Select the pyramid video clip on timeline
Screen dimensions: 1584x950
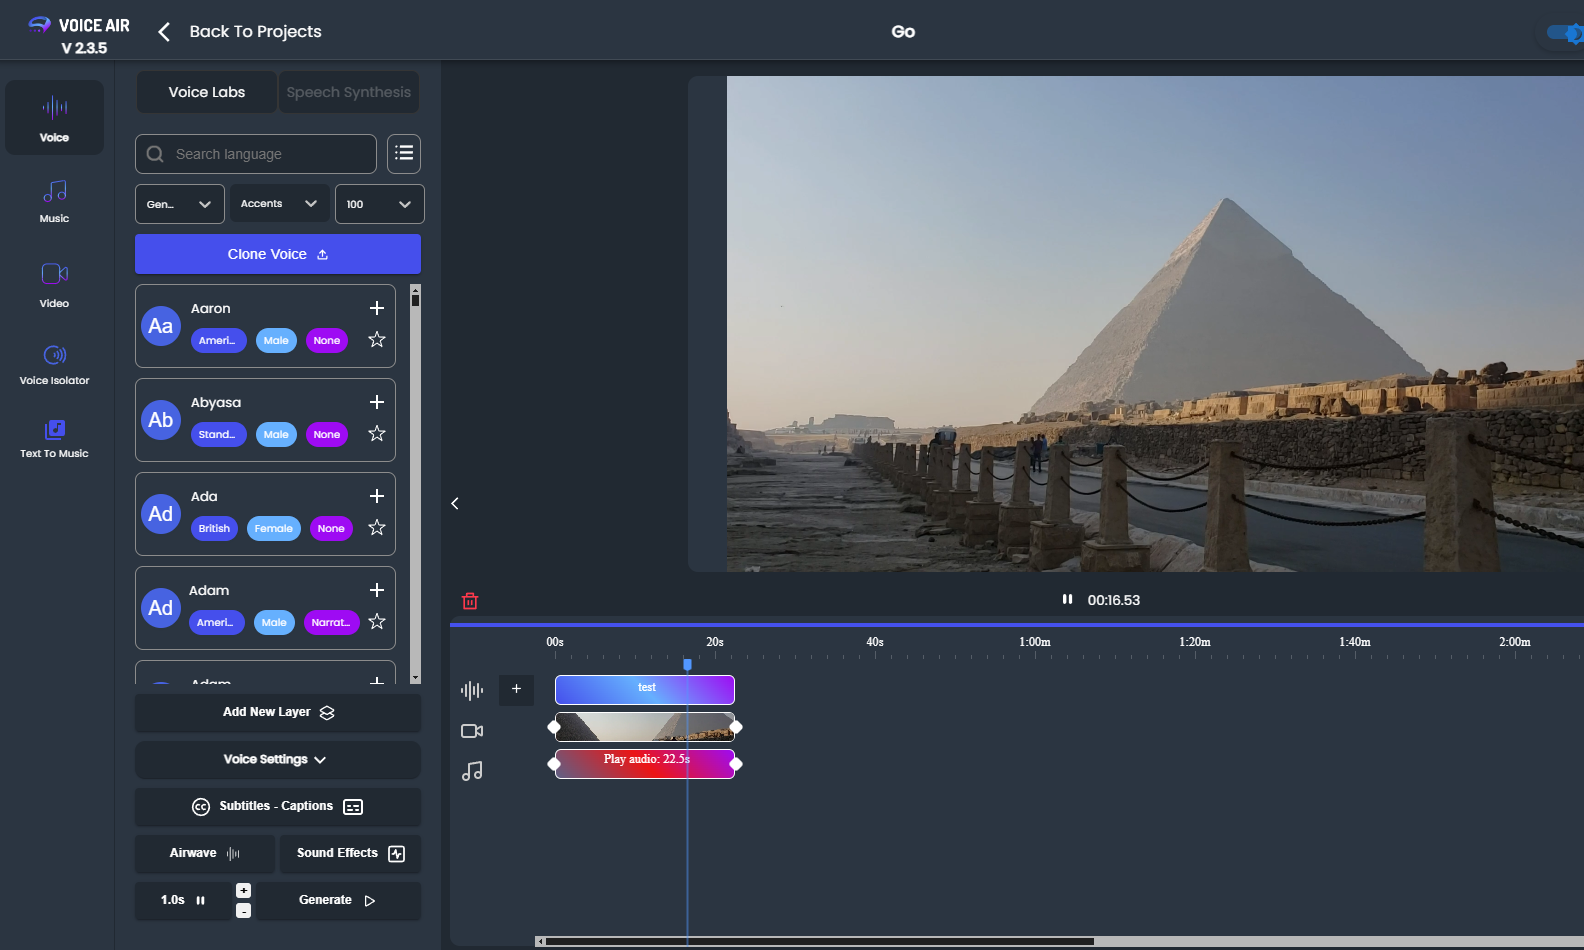[x=645, y=727]
